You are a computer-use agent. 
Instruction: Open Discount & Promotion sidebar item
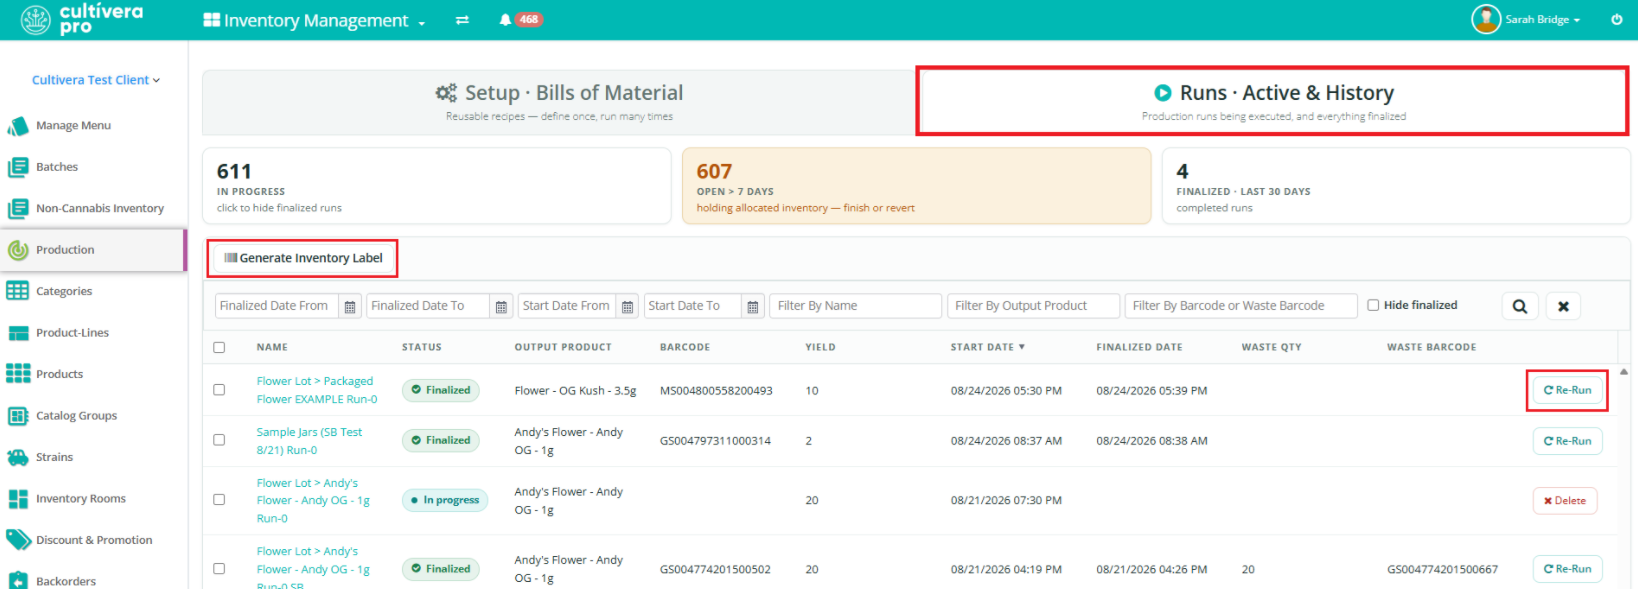(x=94, y=540)
